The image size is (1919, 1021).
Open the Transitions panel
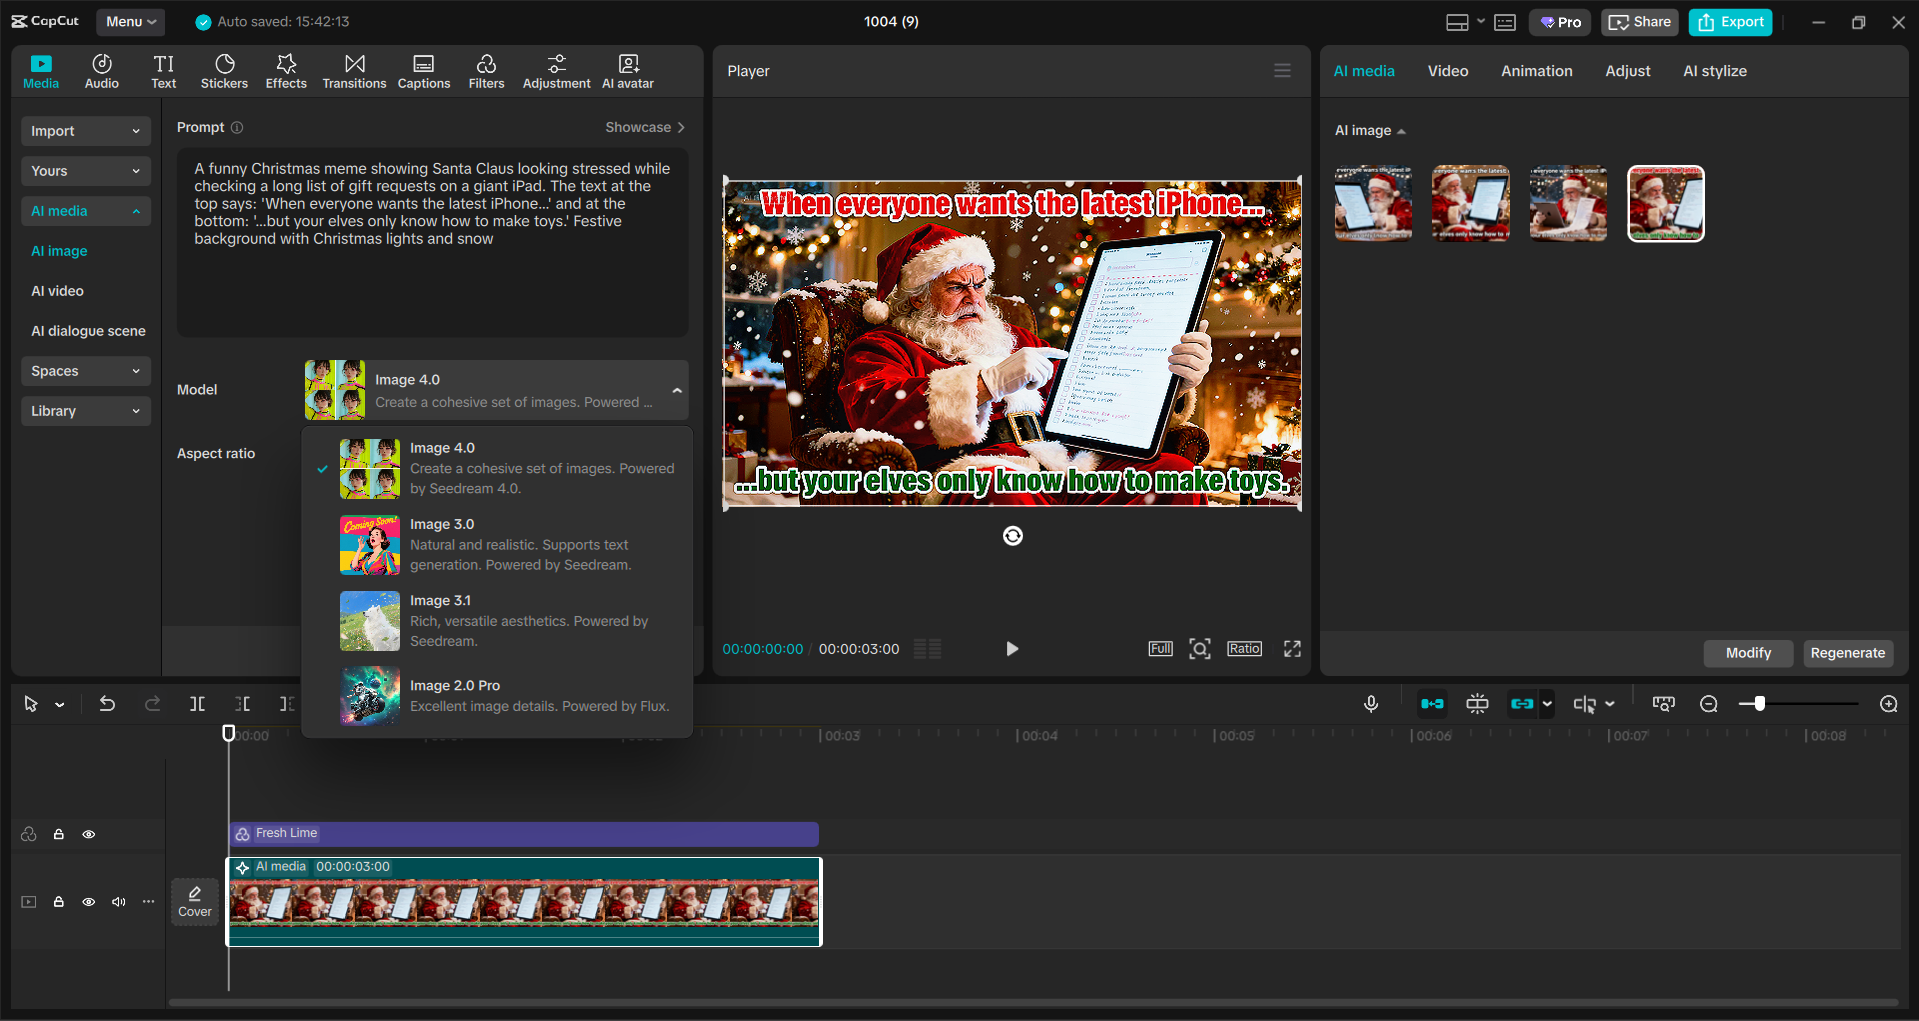click(x=354, y=70)
